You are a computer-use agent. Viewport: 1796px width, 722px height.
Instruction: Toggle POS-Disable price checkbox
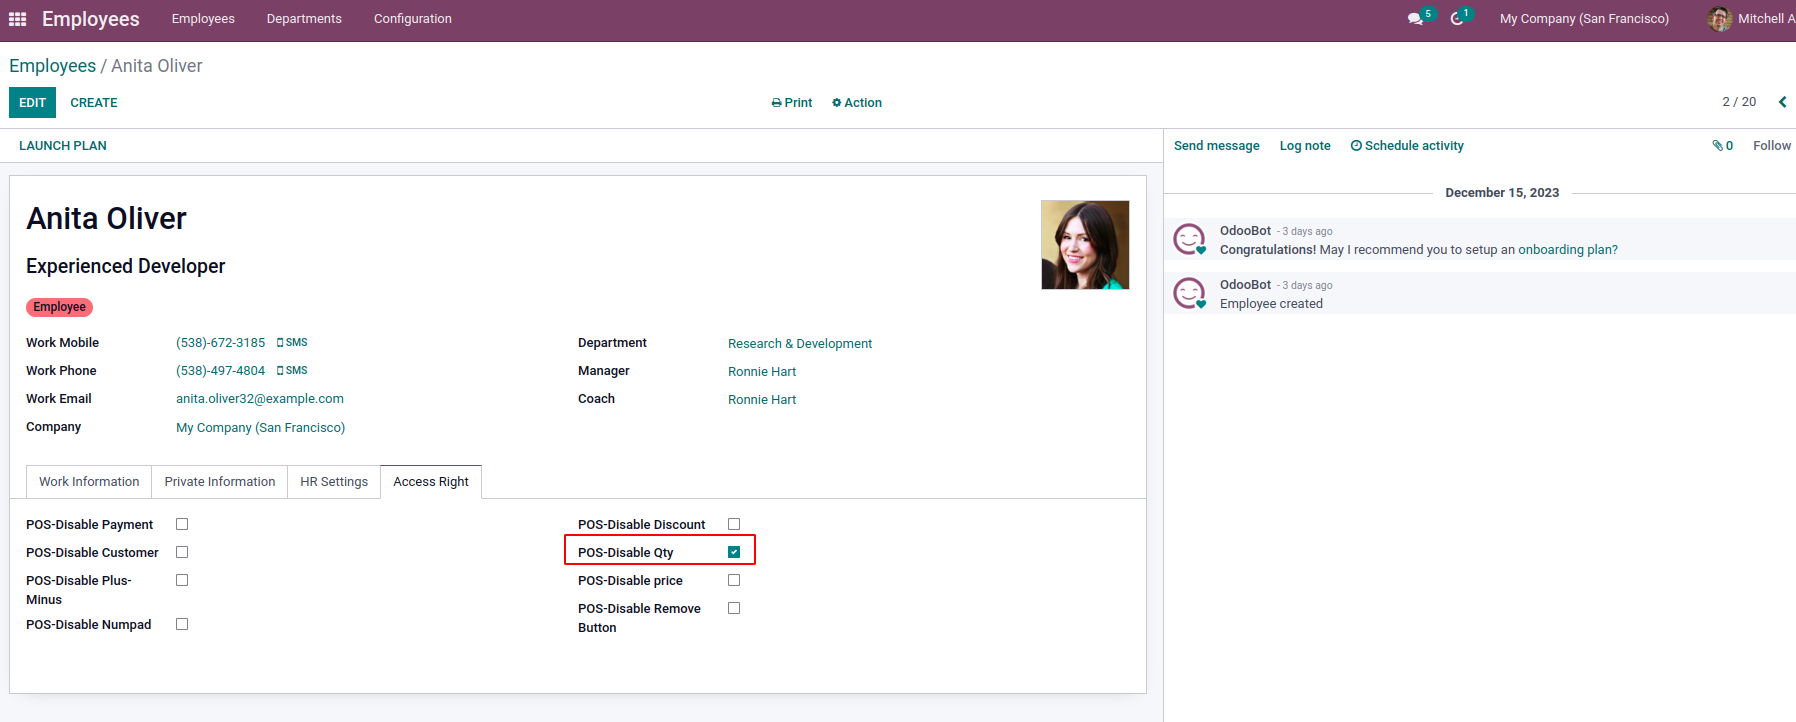pos(734,580)
